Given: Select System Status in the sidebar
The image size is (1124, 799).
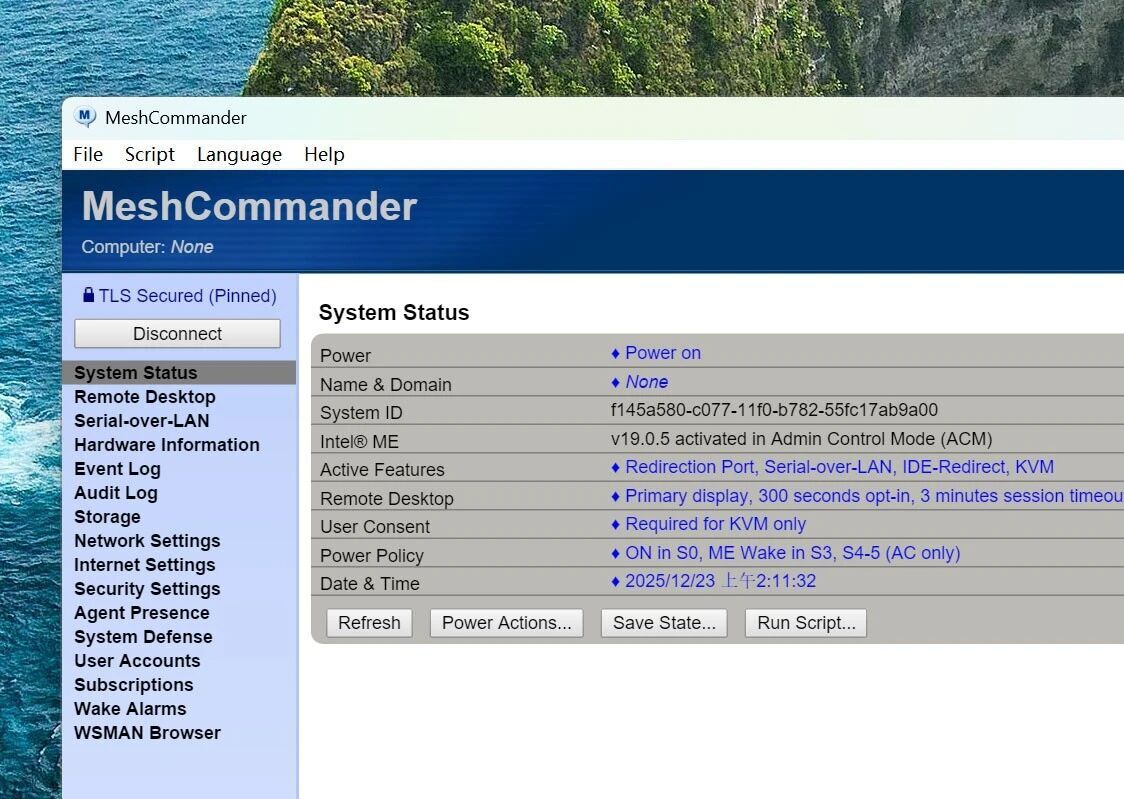Looking at the screenshot, I should 178,373.
